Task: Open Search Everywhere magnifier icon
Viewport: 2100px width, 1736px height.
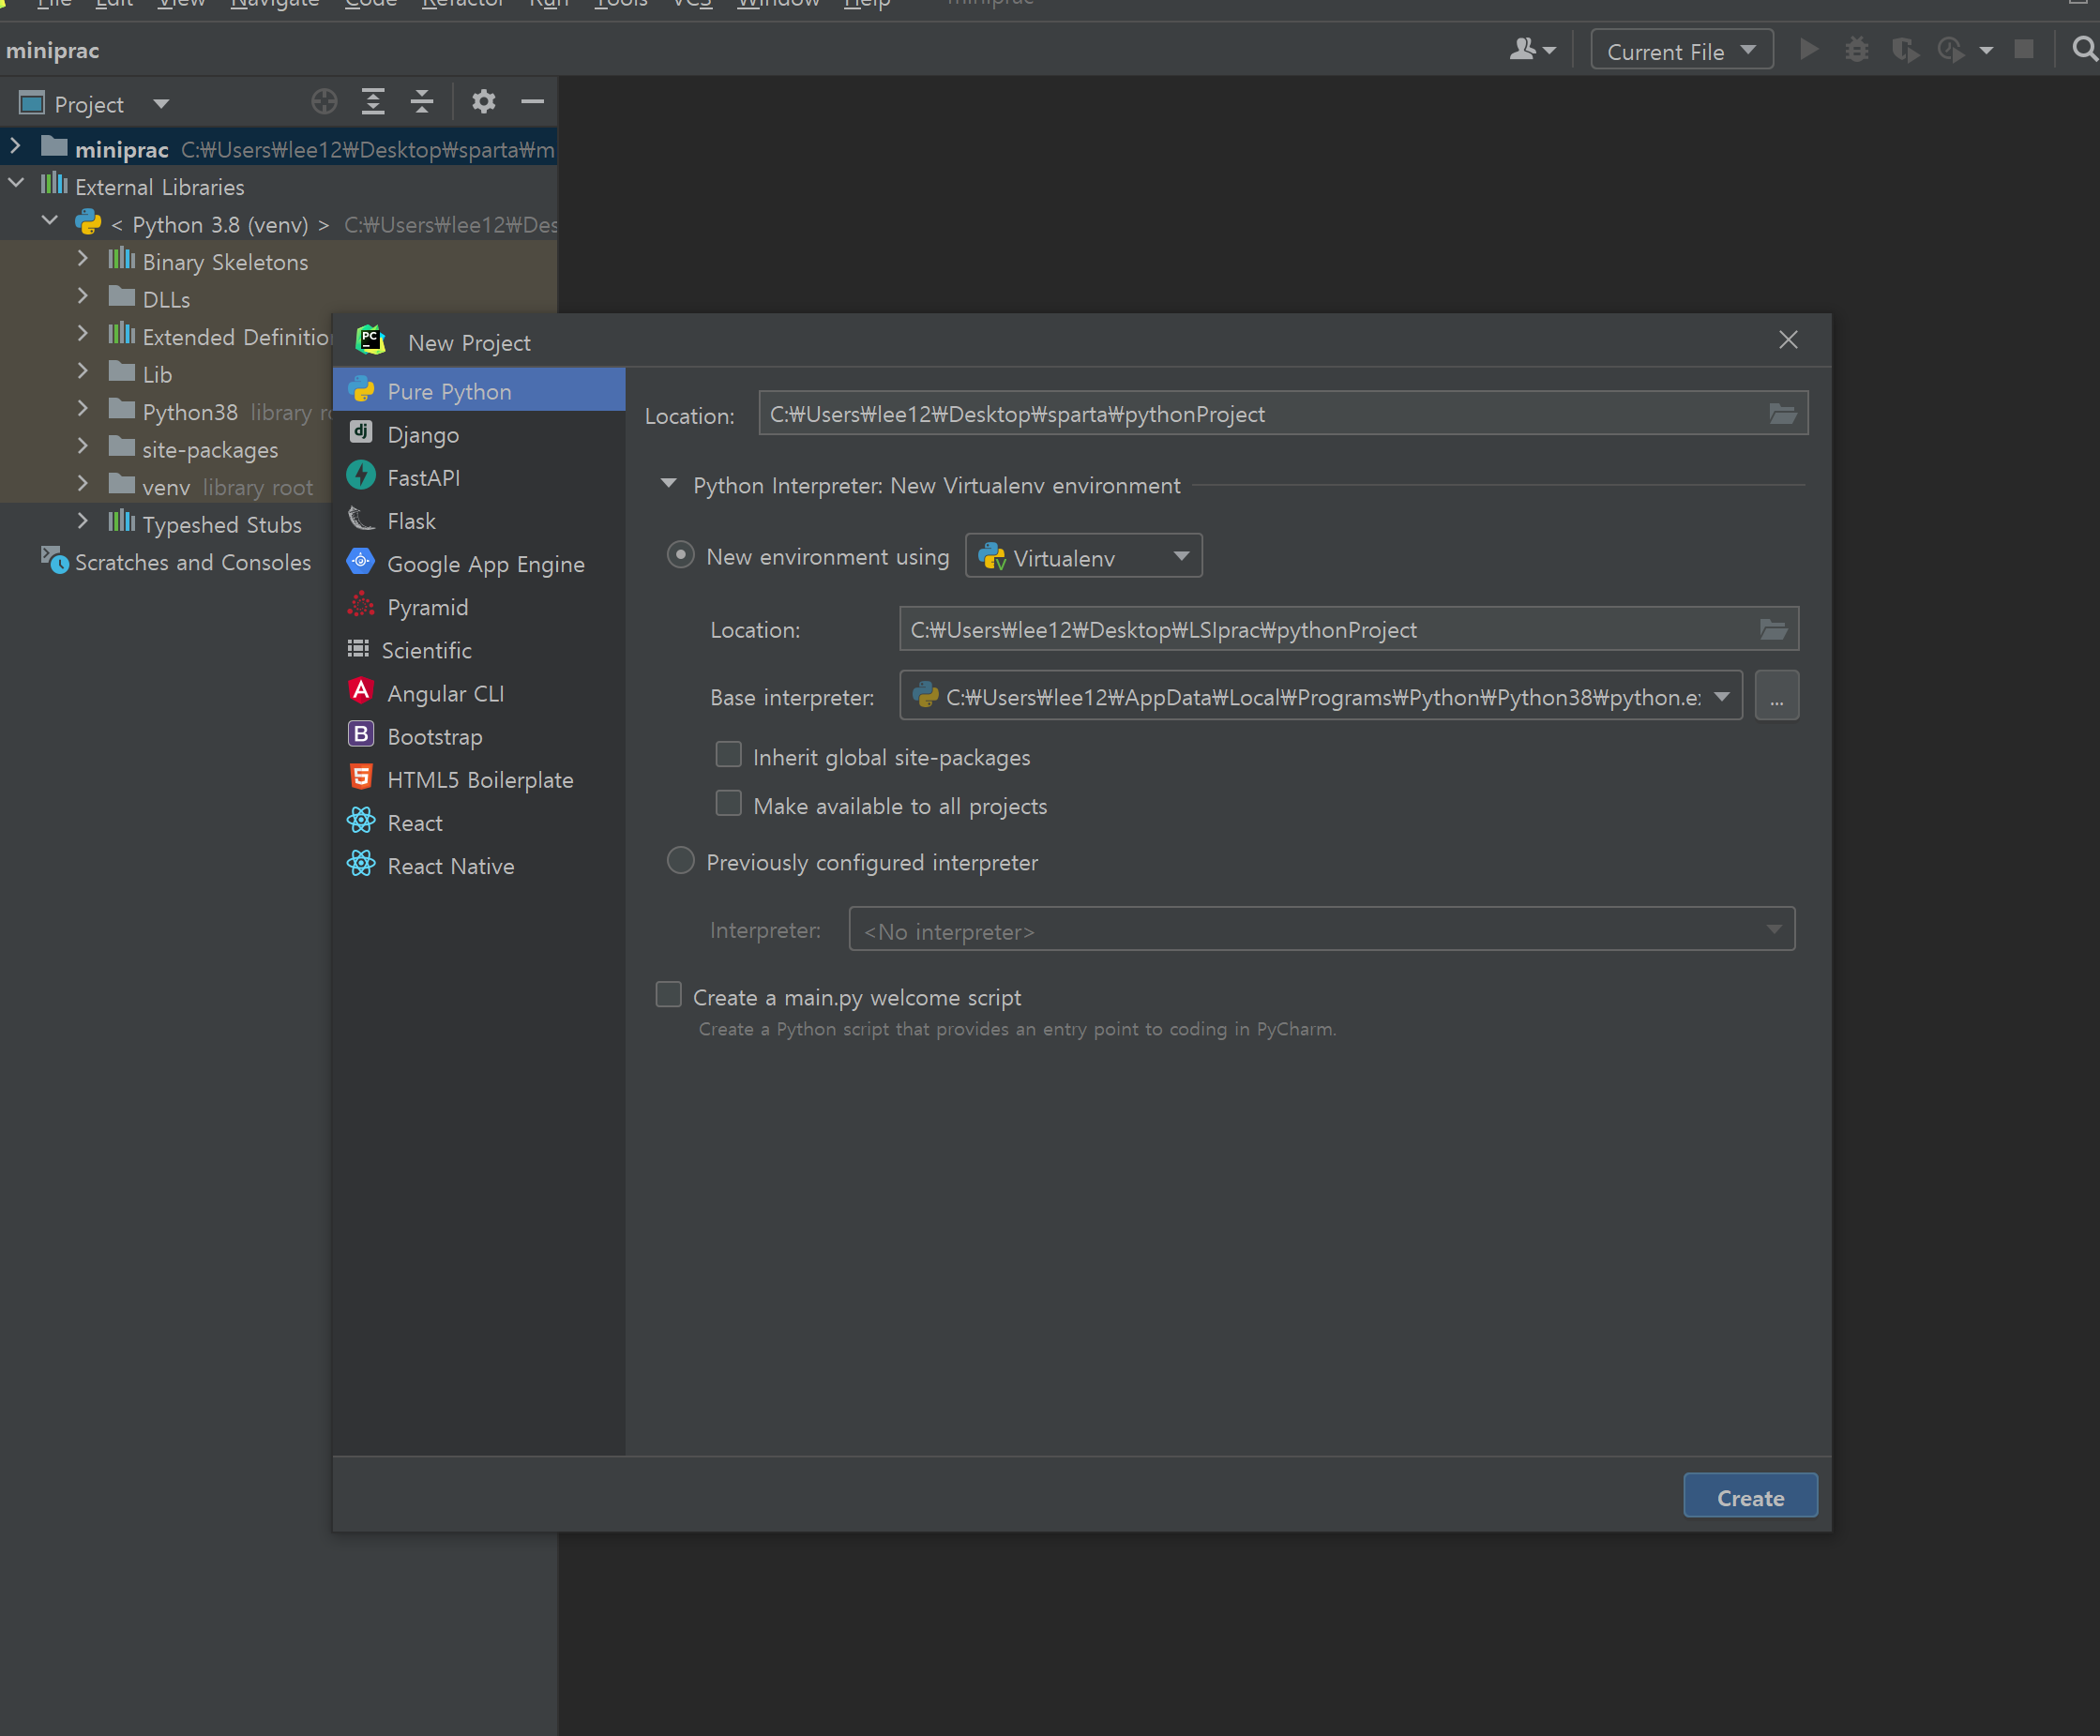Action: [2084, 50]
